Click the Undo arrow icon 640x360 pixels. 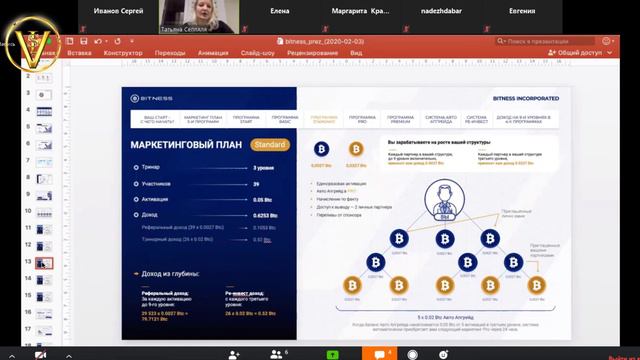[x=98, y=41]
